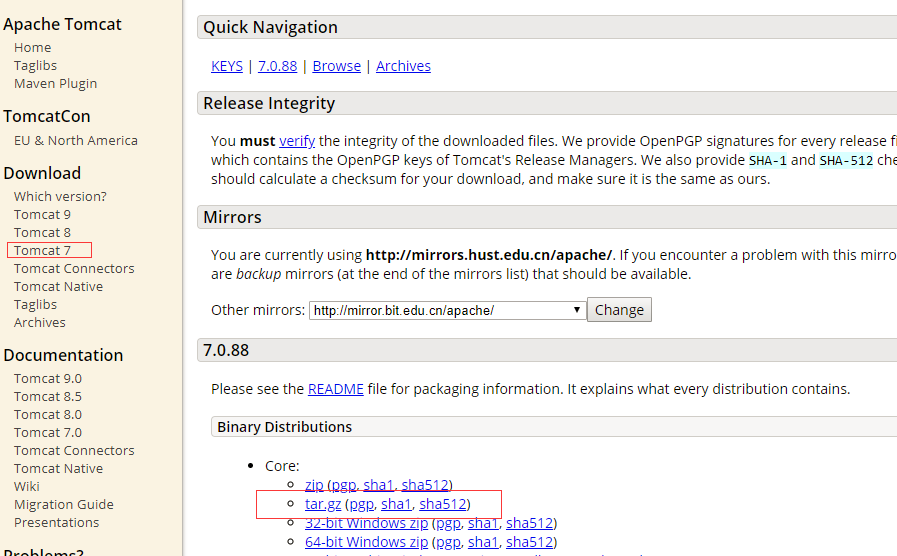Open Tomcat Native under Documentation
Screen dimensions: 897x556
[x=58, y=468]
